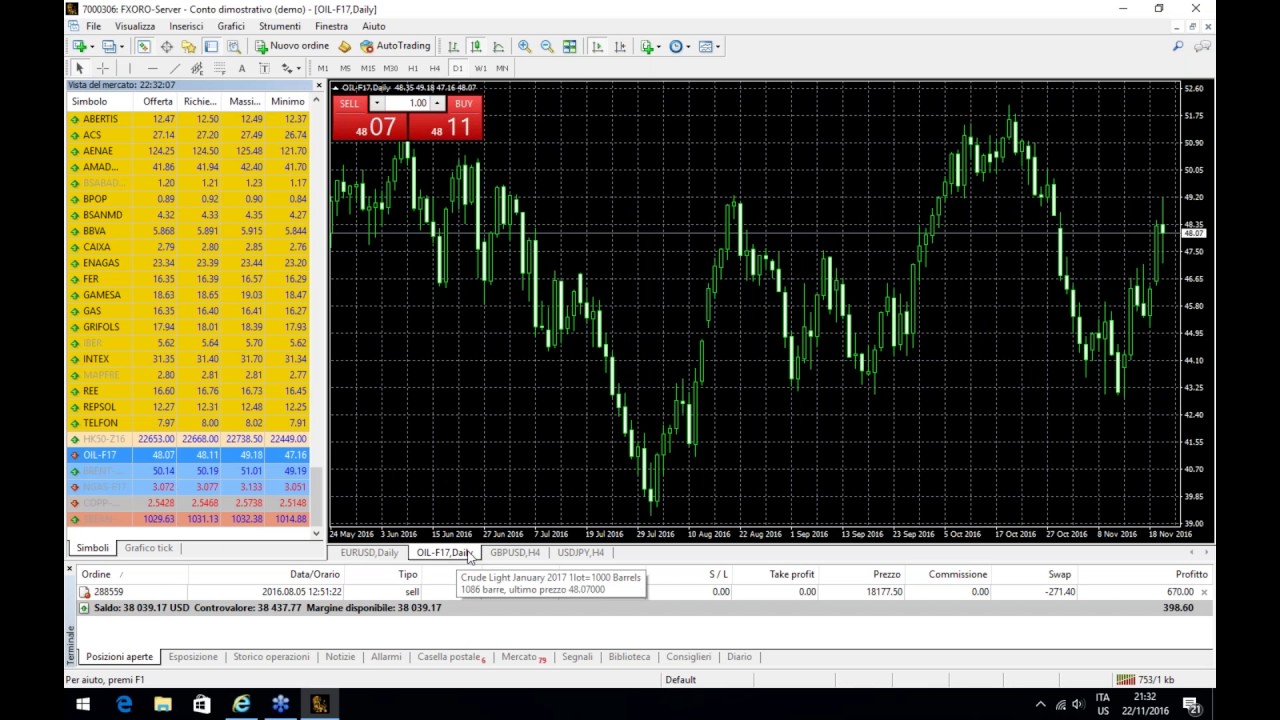Switch to GBPUSD,H4 chart tab

coord(514,553)
